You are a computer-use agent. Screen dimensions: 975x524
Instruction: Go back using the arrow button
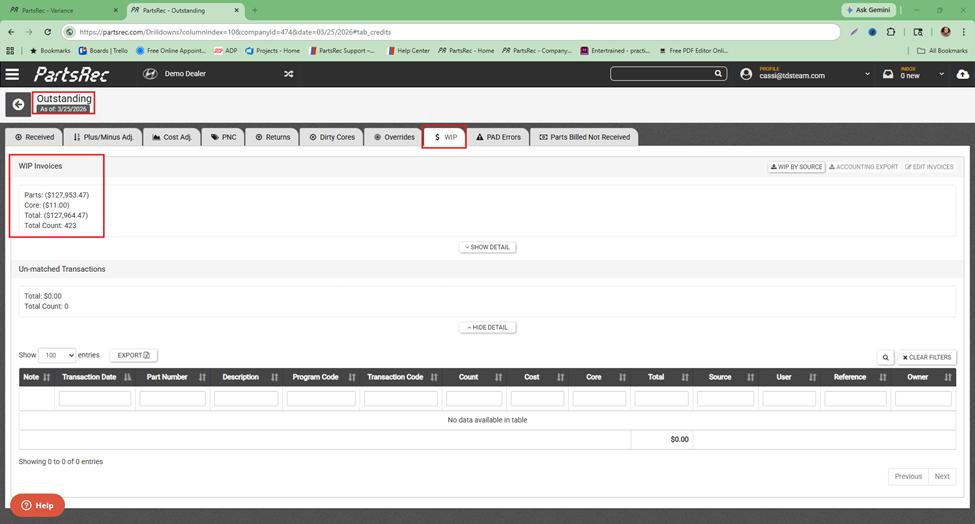click(x=18, y=104)
